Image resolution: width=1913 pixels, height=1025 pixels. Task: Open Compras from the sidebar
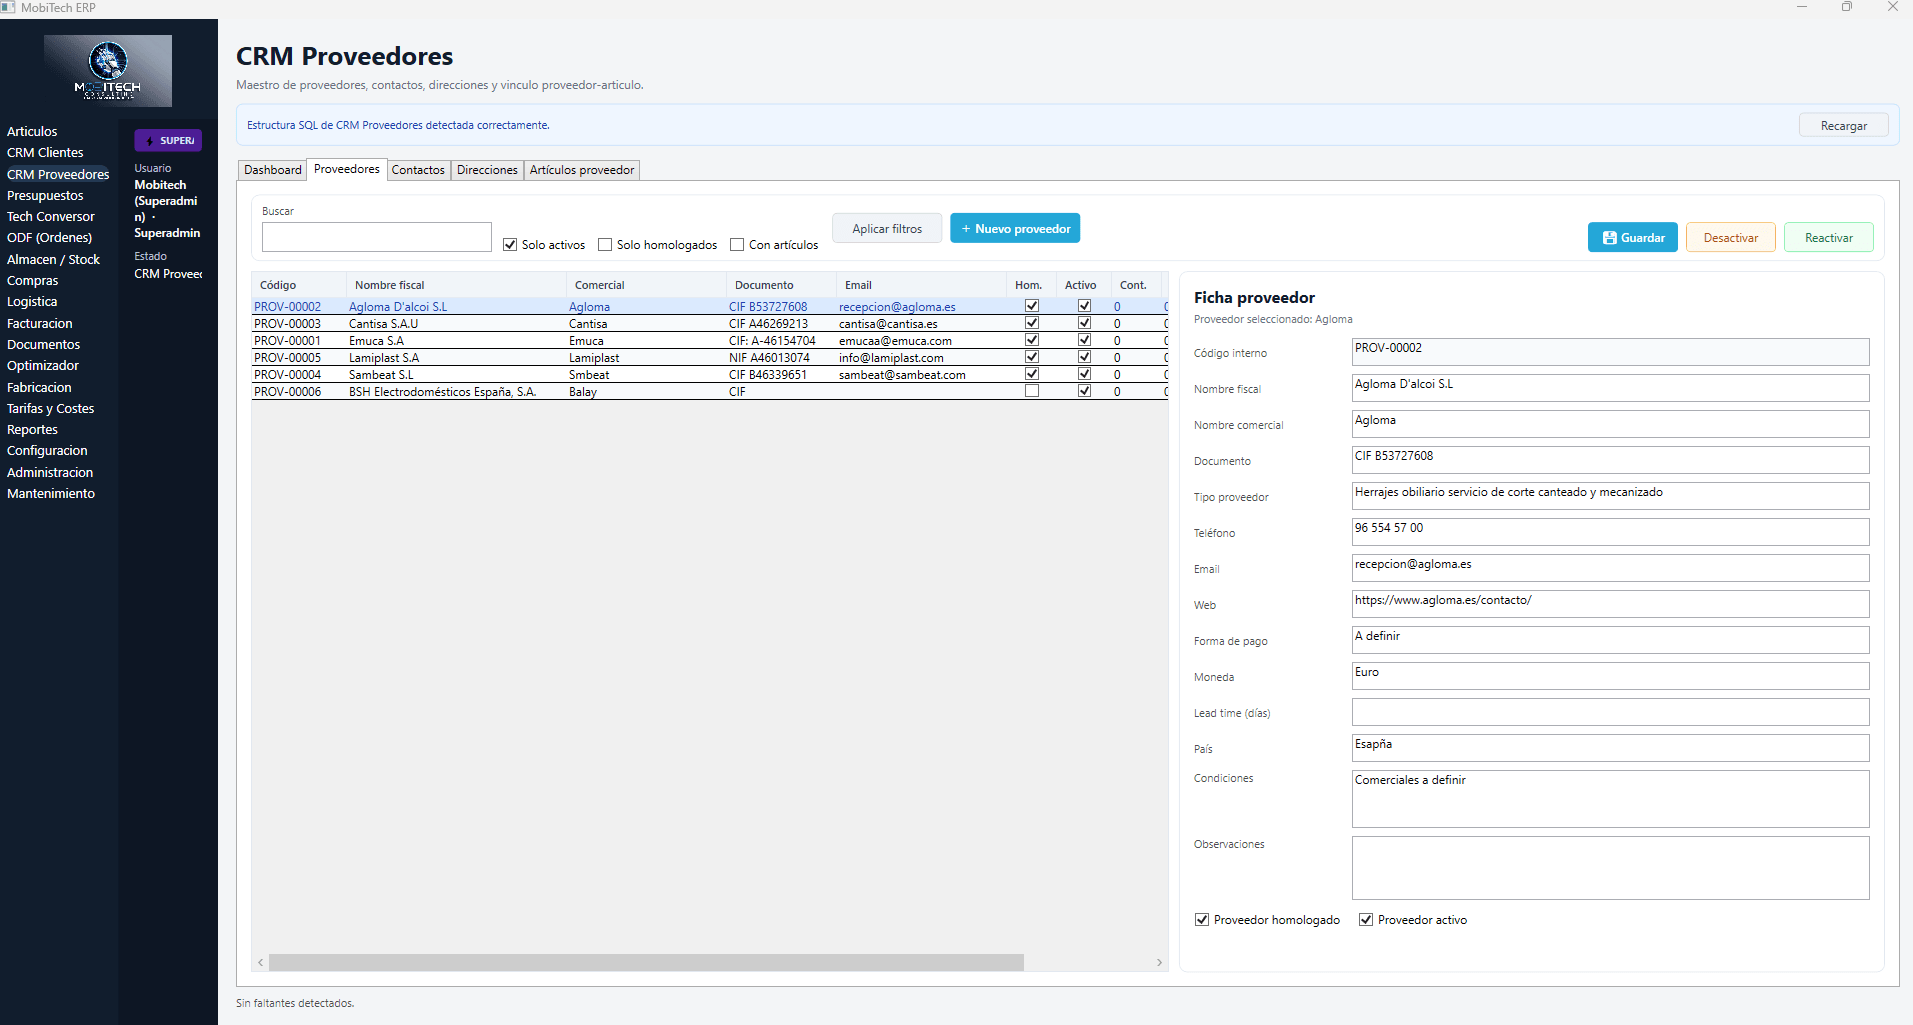tap(32, 280)
